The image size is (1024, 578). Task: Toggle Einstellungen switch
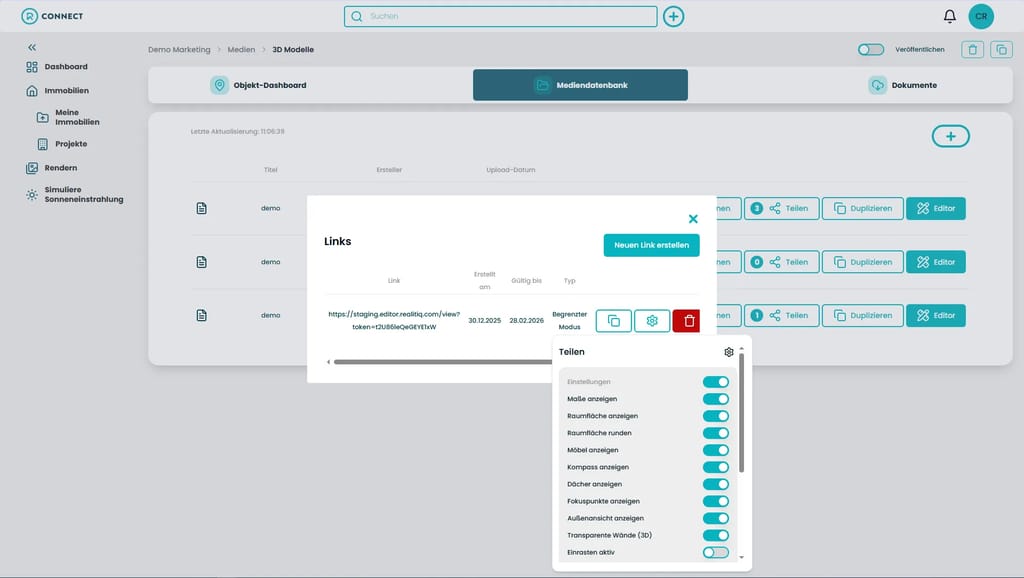coord(716,382)
